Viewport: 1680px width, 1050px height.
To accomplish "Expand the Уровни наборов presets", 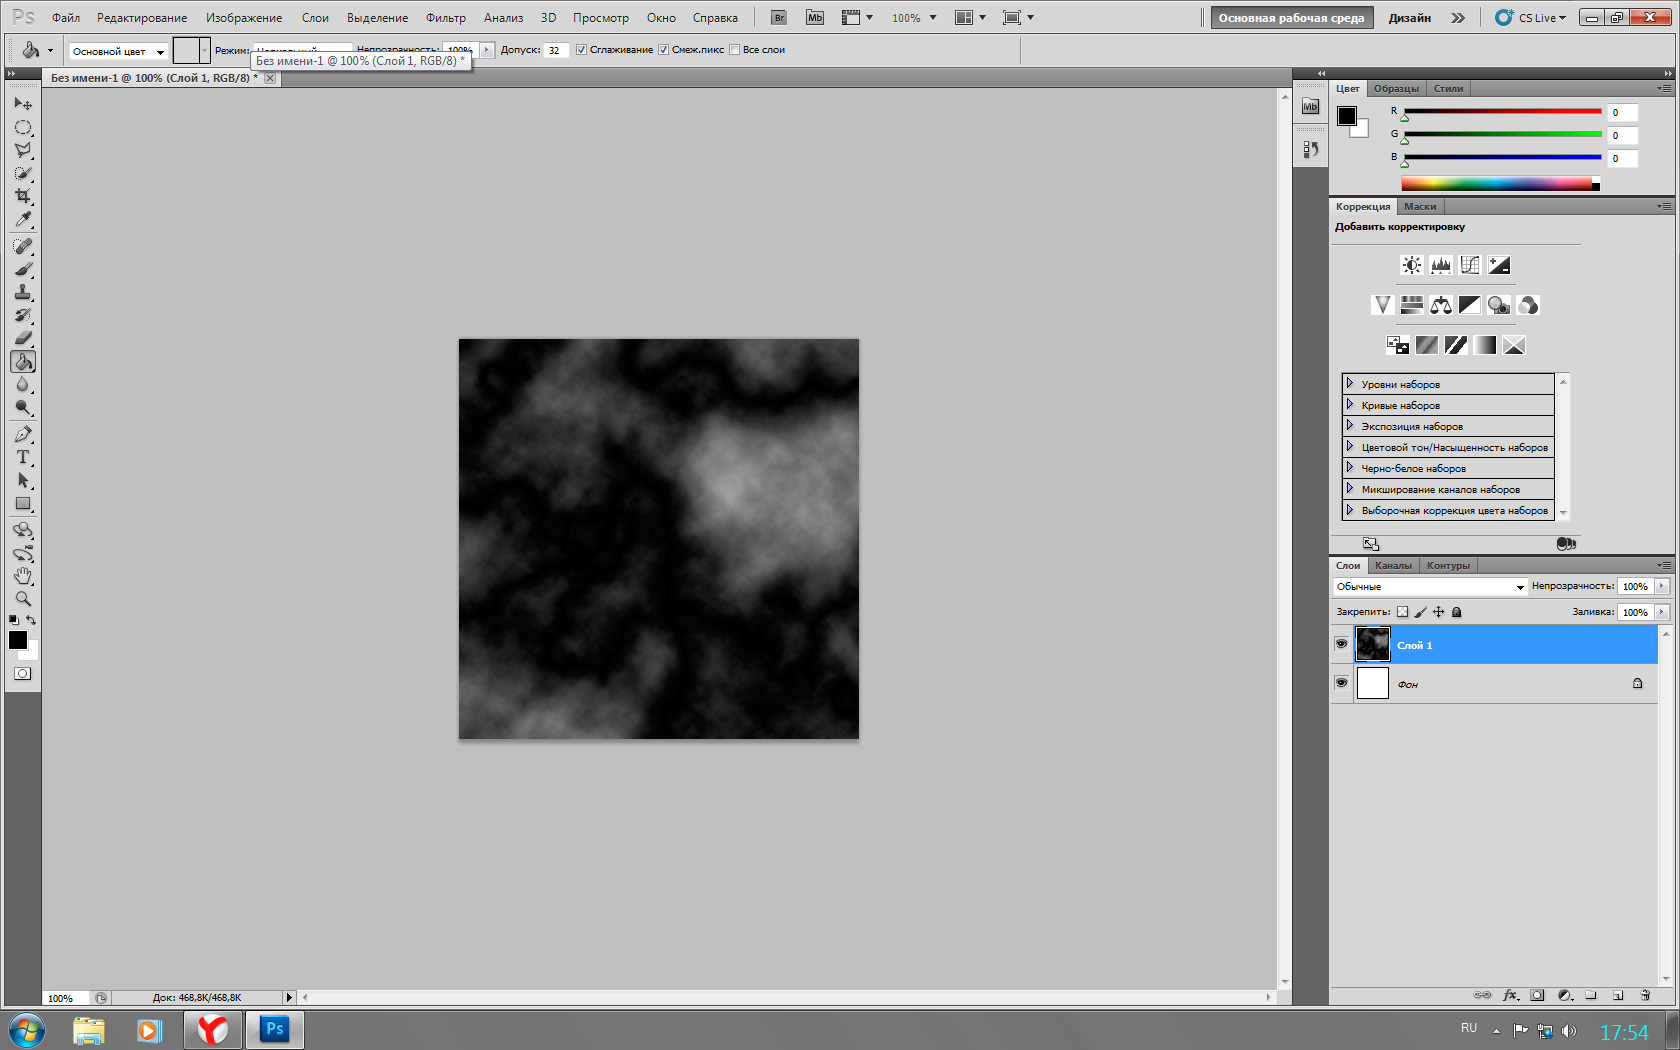I will pyautogui.click(x=1349, y=384).
